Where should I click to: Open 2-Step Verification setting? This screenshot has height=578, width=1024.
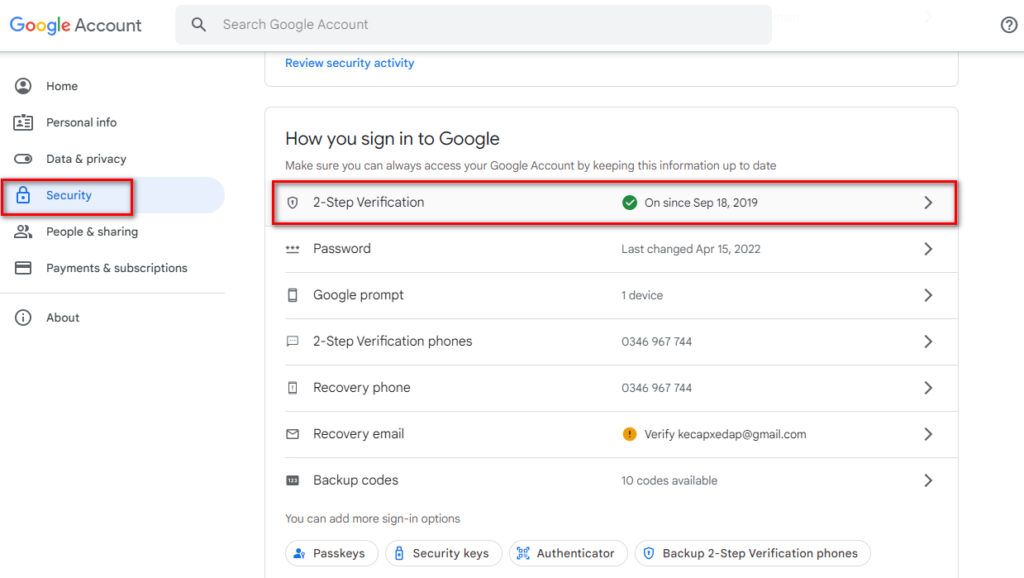pyautogui.click(x=615, y=202)
